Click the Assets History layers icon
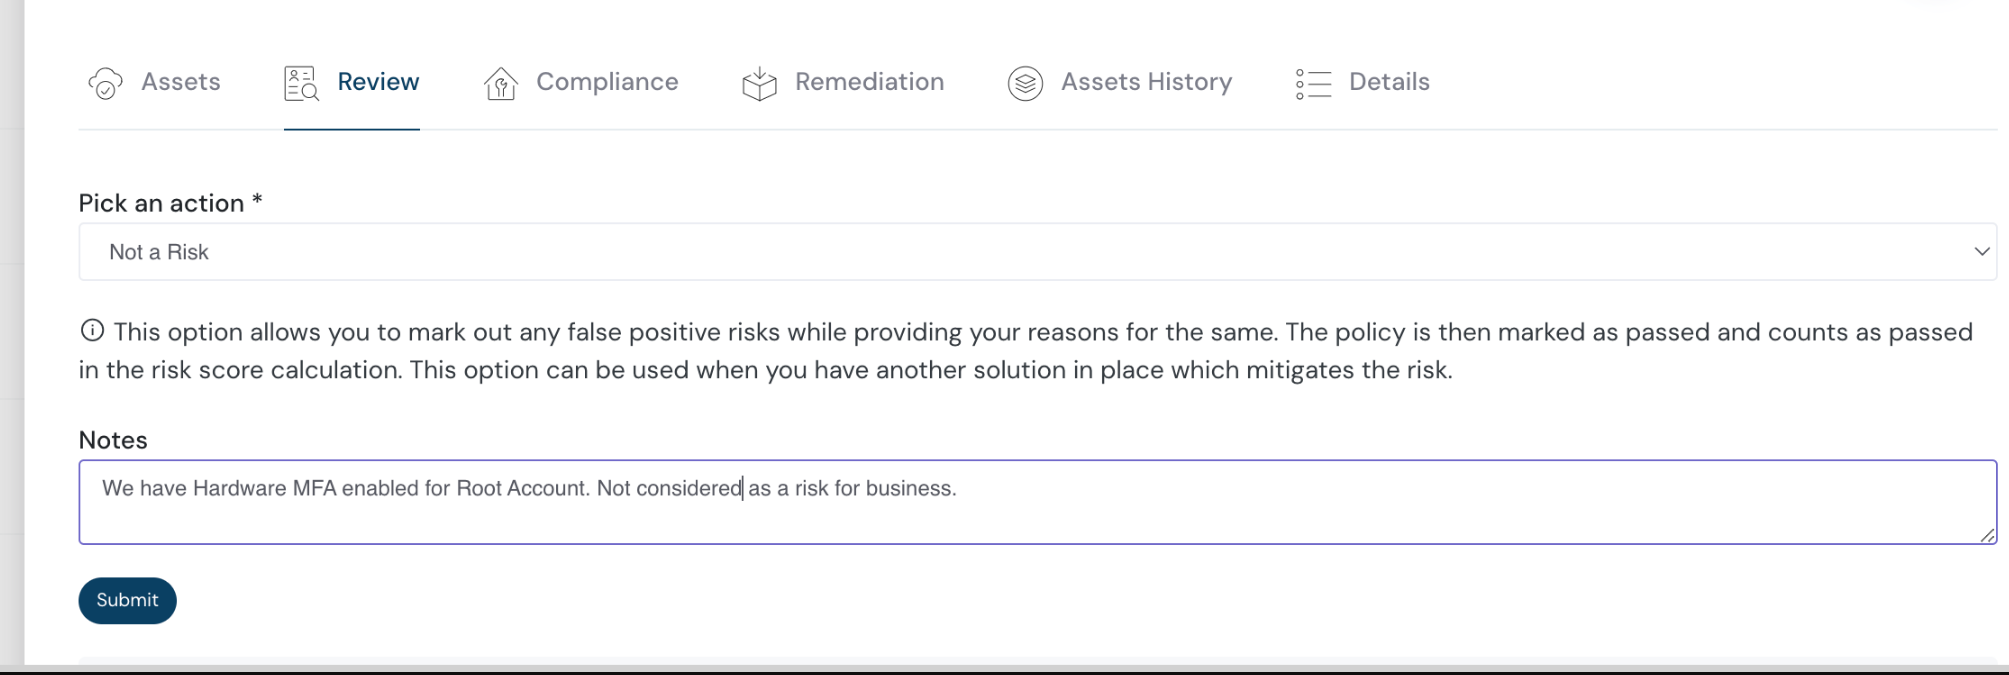Viewport: 2009px width, 675px height. coord(1025,84)
